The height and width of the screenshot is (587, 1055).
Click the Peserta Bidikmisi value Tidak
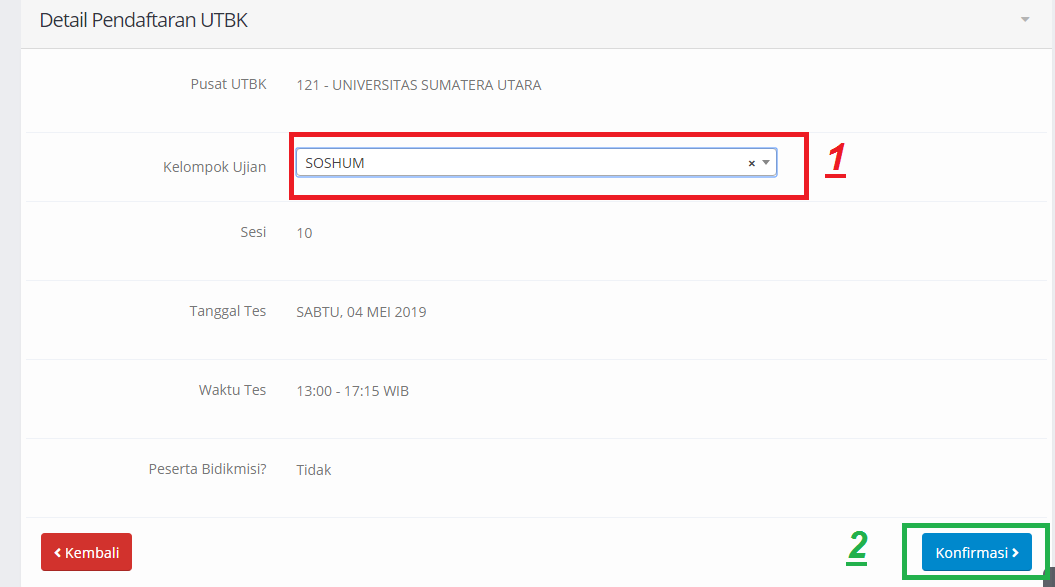click(x=314, y=470)
